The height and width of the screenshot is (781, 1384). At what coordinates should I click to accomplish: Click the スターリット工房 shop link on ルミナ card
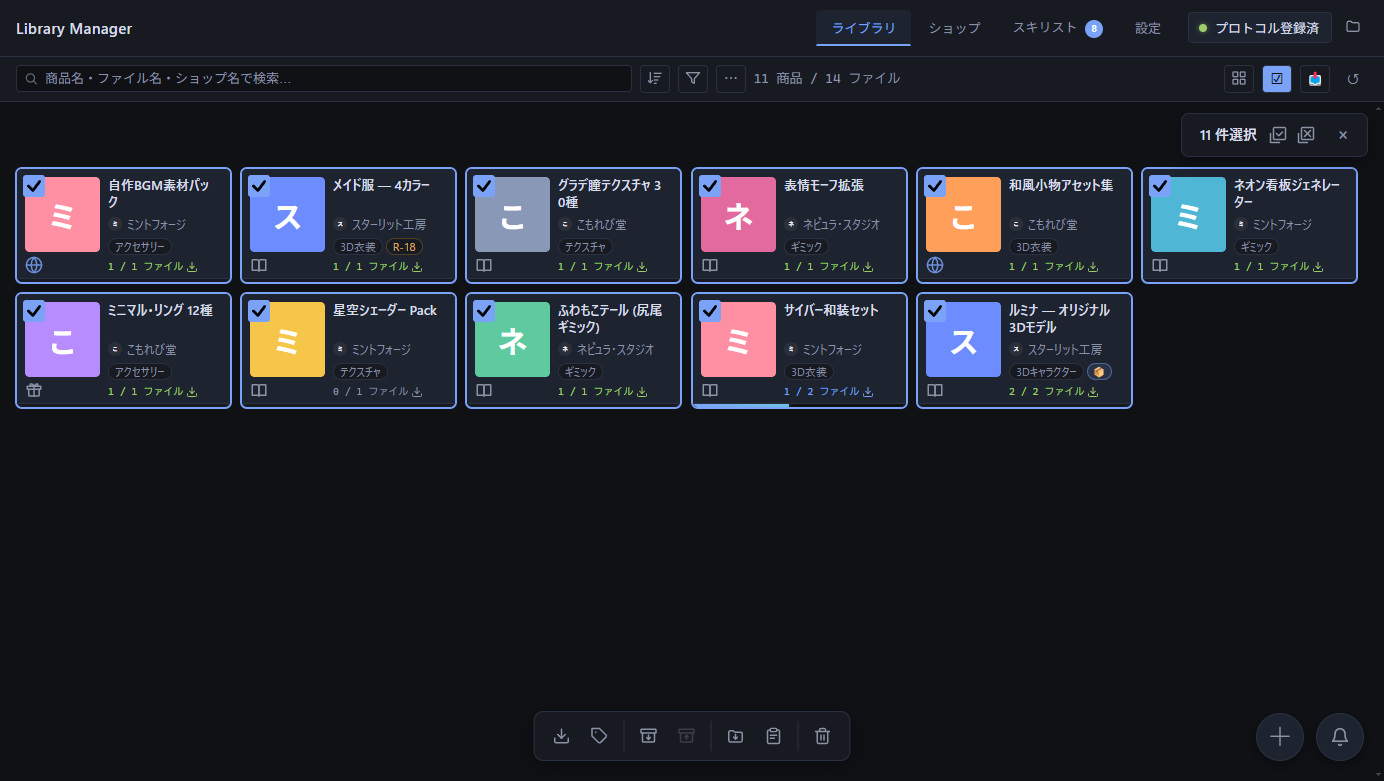coord(1057,349)
